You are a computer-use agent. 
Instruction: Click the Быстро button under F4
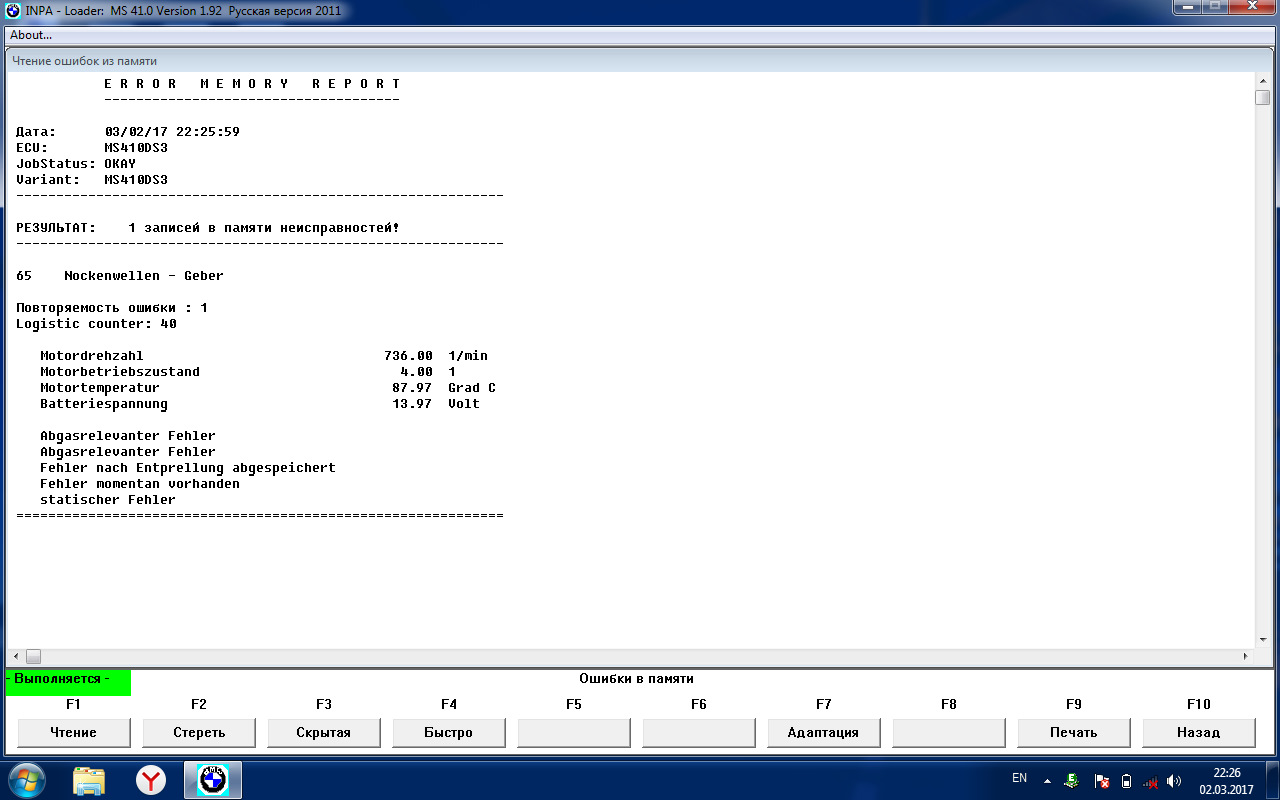pos(449,732)
